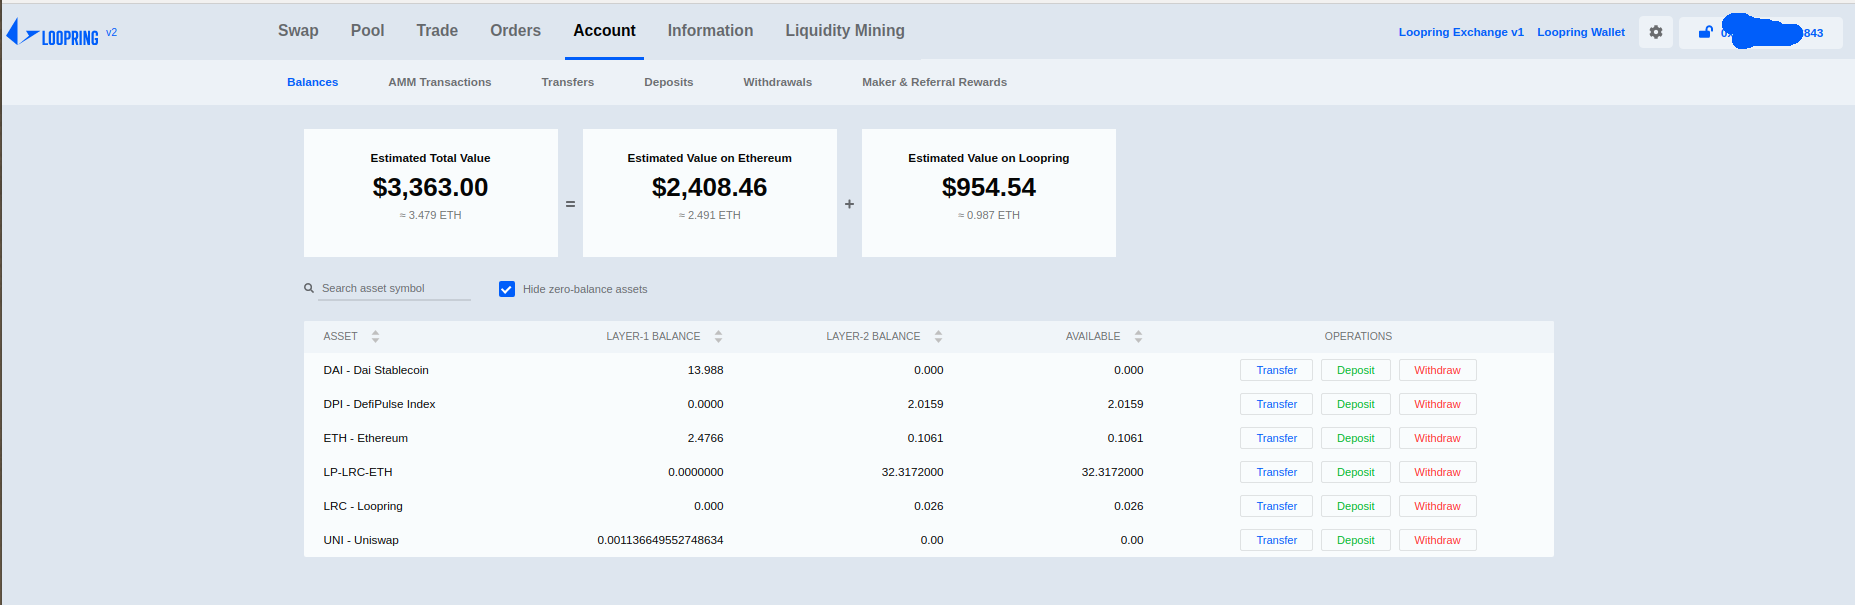Screen dimensions: 1855x605
Task: Sort by Asset column arrows
Action: [375, 337]
